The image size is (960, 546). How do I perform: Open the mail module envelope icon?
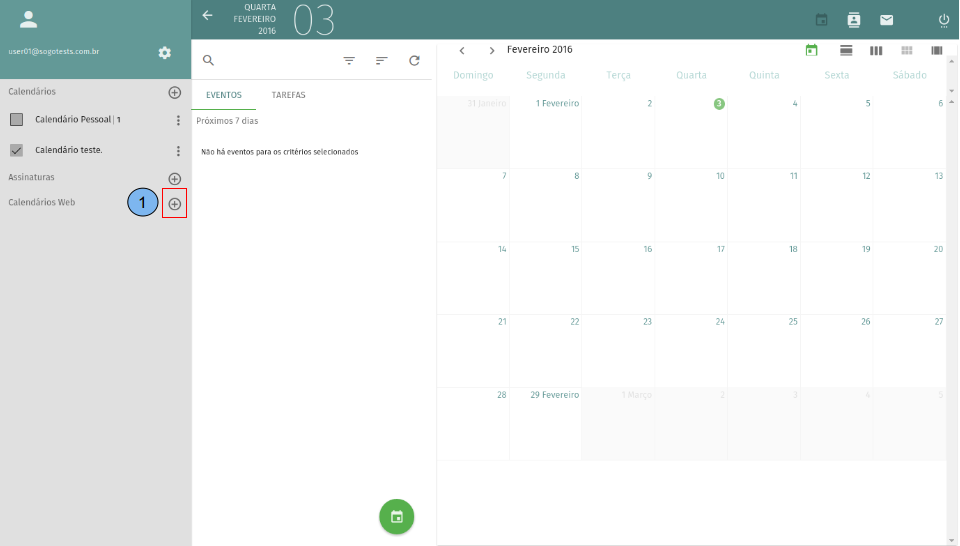pyautogui.click(x=886, y=20)
